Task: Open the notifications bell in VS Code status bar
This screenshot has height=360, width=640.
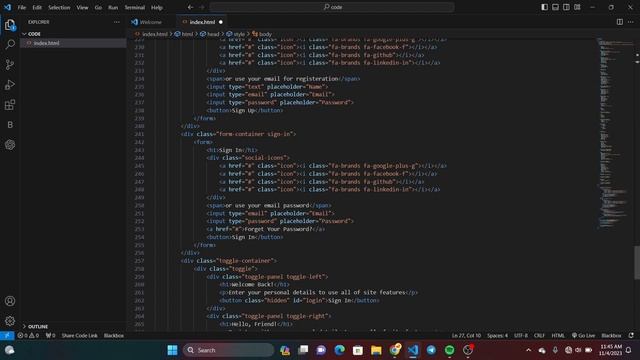Action: pyautogui.click(x=631, y=336)
